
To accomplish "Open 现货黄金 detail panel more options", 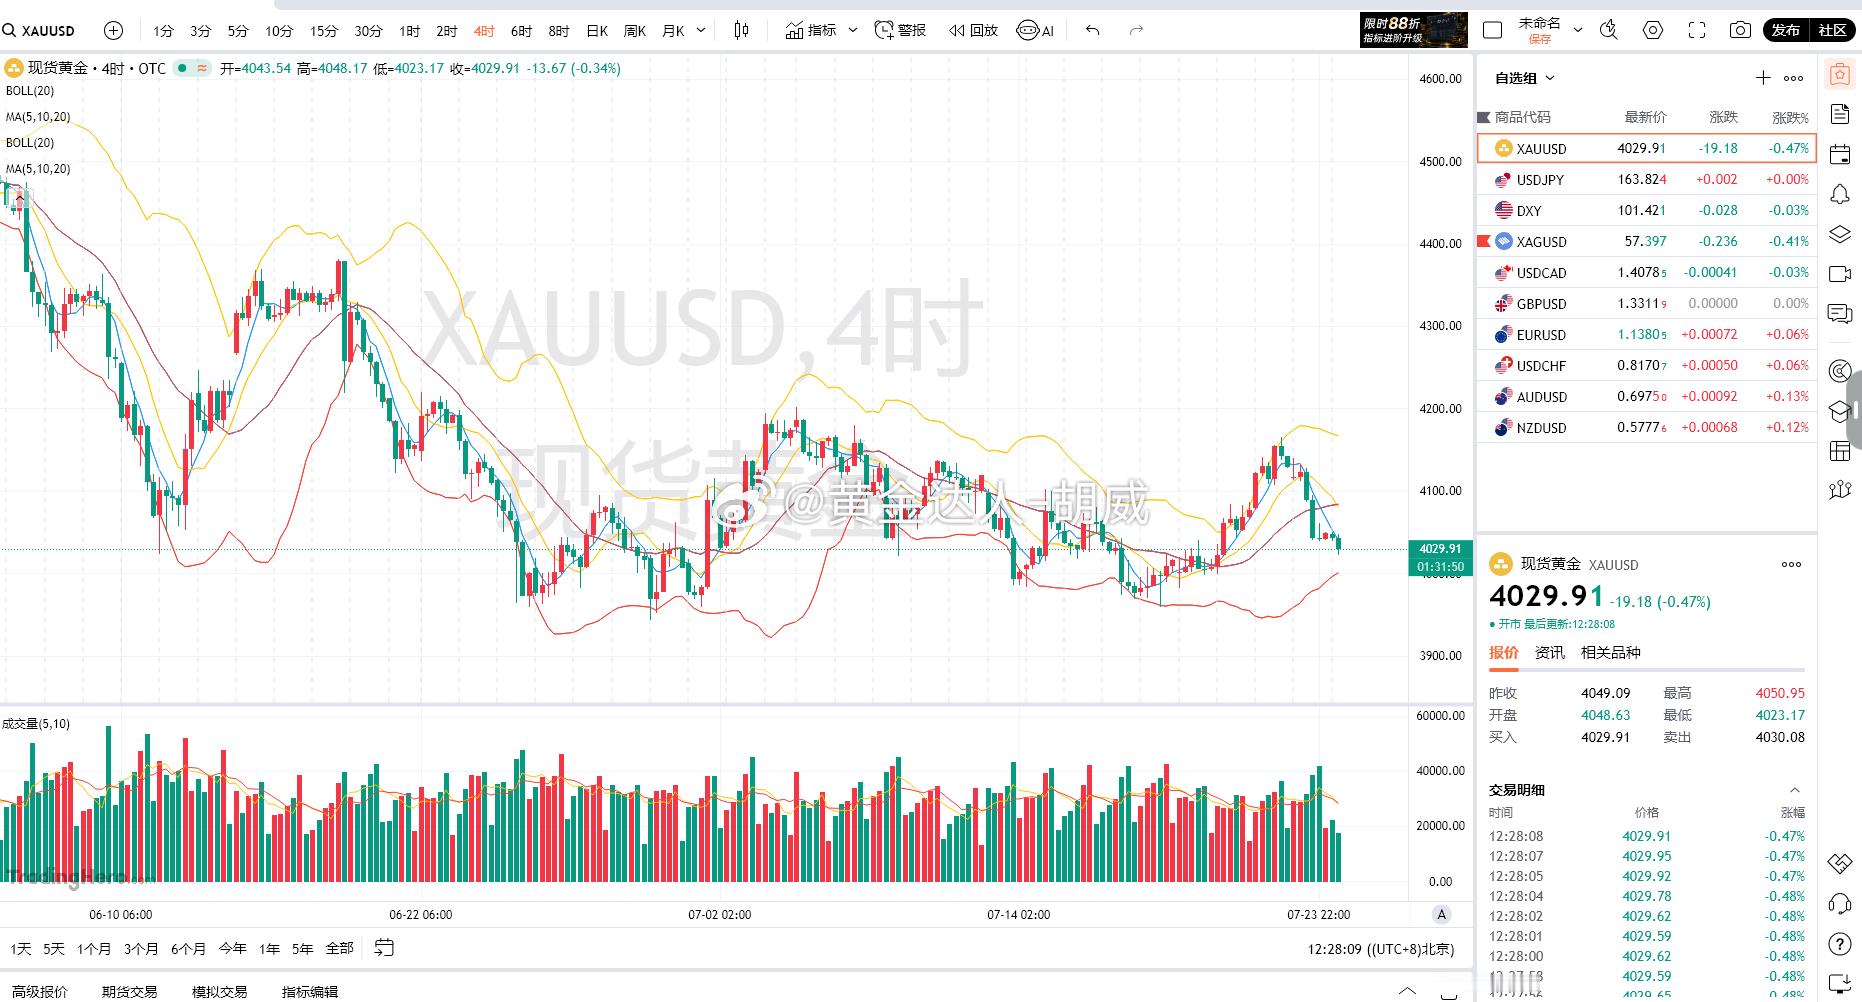I will [1791, 564].
